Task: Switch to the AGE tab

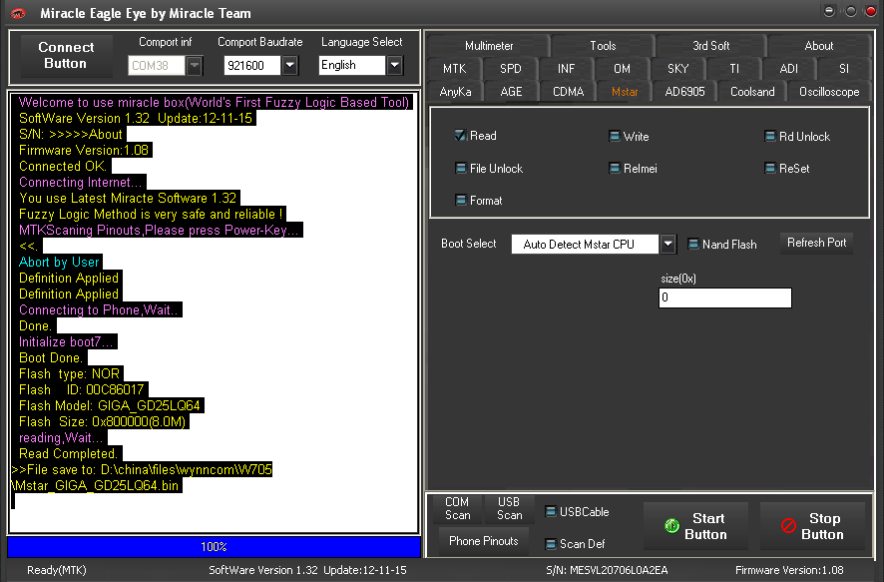Action: coord(511,92)
